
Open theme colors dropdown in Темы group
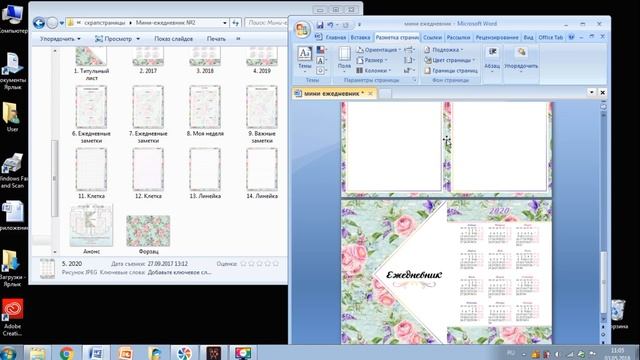321,50
